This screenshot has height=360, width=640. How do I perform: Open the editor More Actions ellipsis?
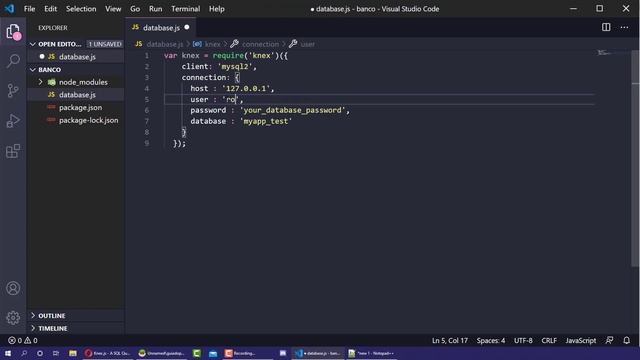tap(624, 27)
